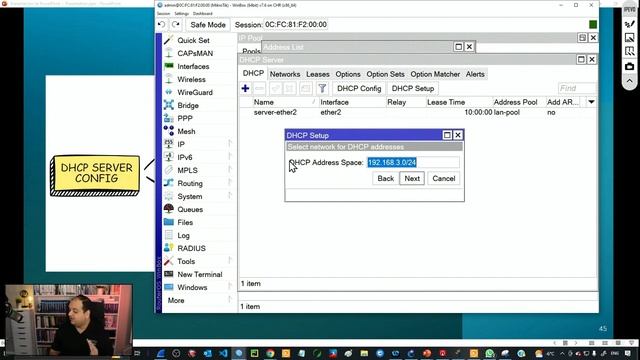This screenshot has height=360, width=640.
Task: Expand the IPv6 submenu
Action: 184,158
